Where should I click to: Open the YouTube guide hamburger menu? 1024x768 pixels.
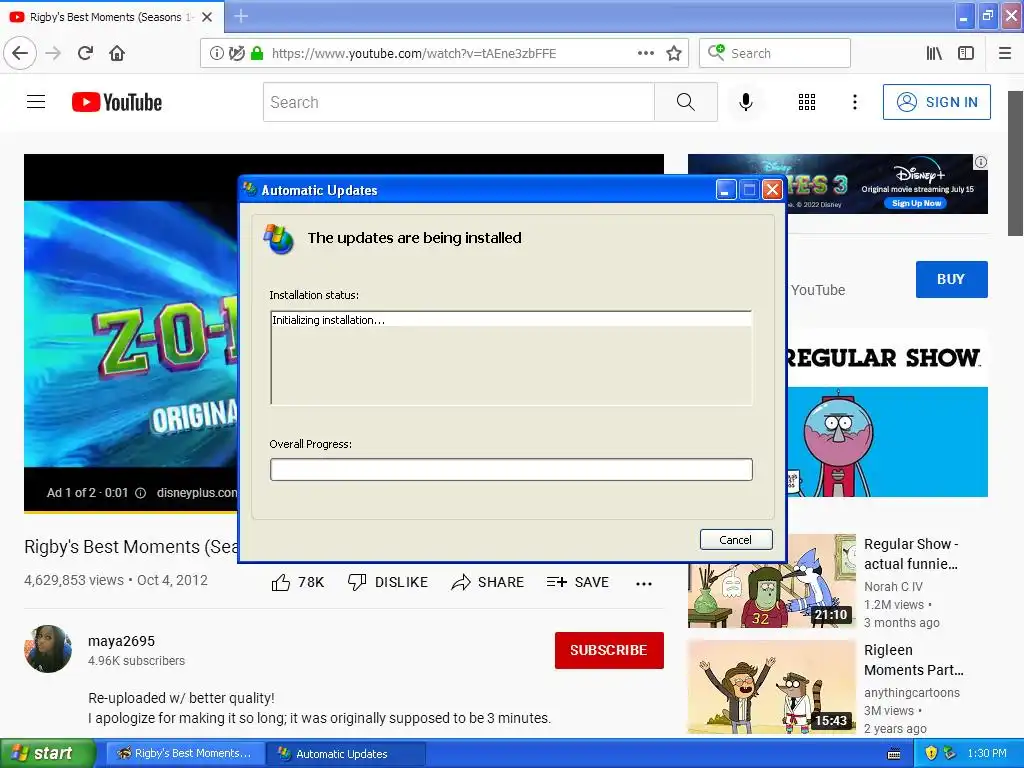(x=36, y=102)
